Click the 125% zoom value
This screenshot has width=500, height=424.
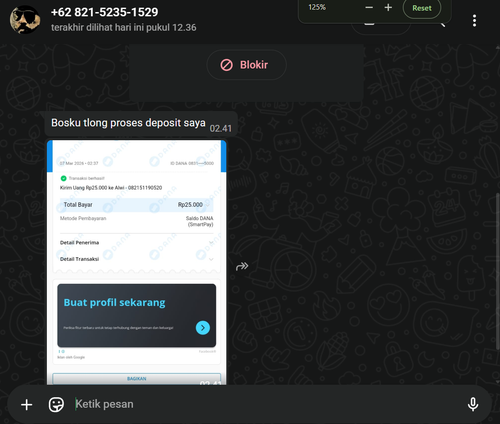(x=317, y=7)
